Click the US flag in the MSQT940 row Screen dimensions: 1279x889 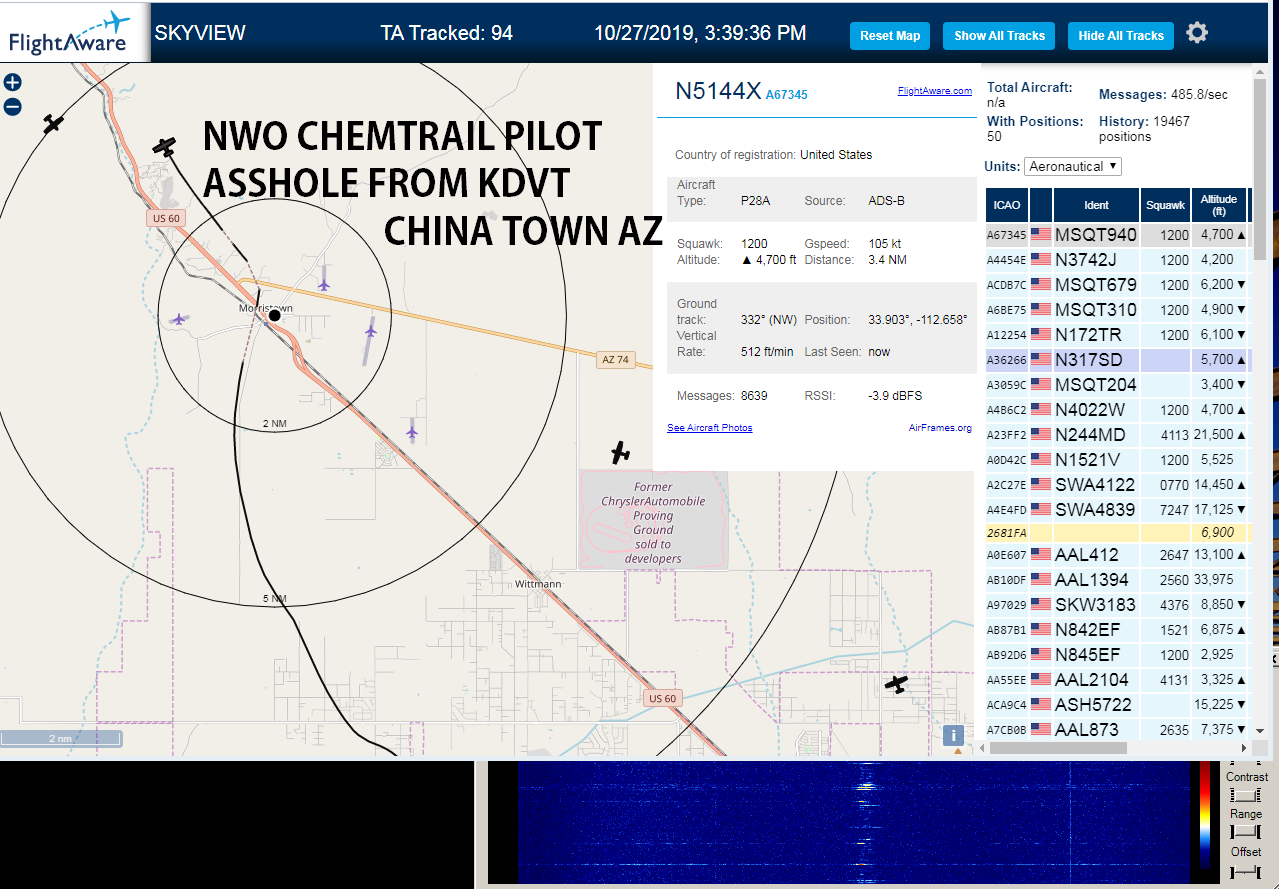tap(1041, 234)
